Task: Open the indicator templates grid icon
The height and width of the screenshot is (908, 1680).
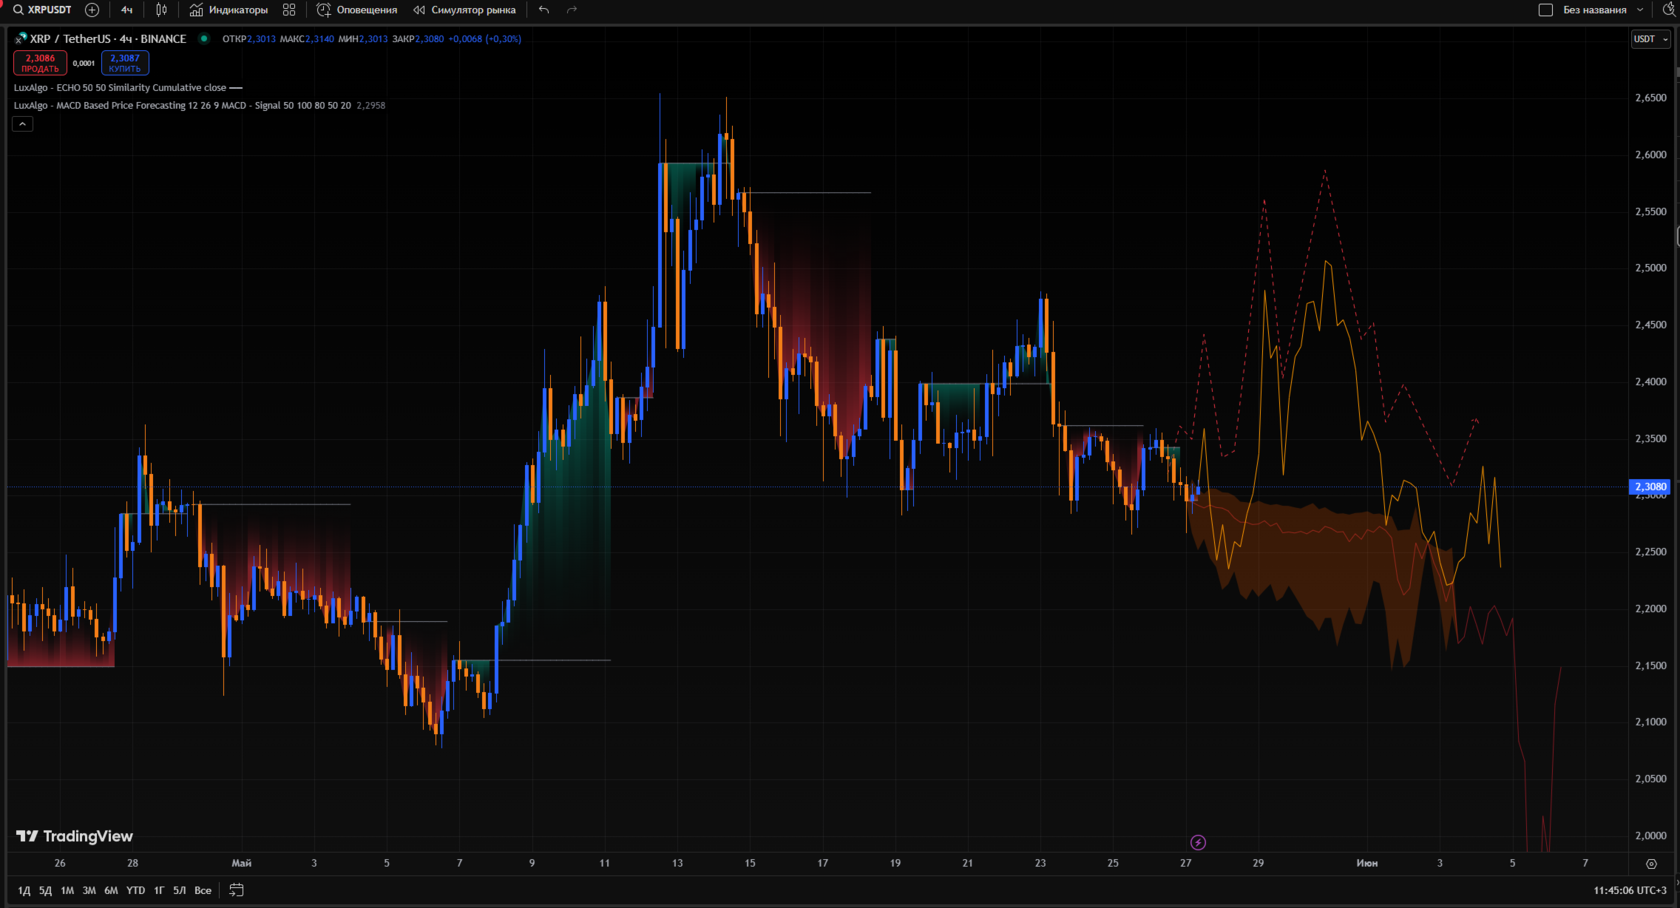Action: [289, 10]
